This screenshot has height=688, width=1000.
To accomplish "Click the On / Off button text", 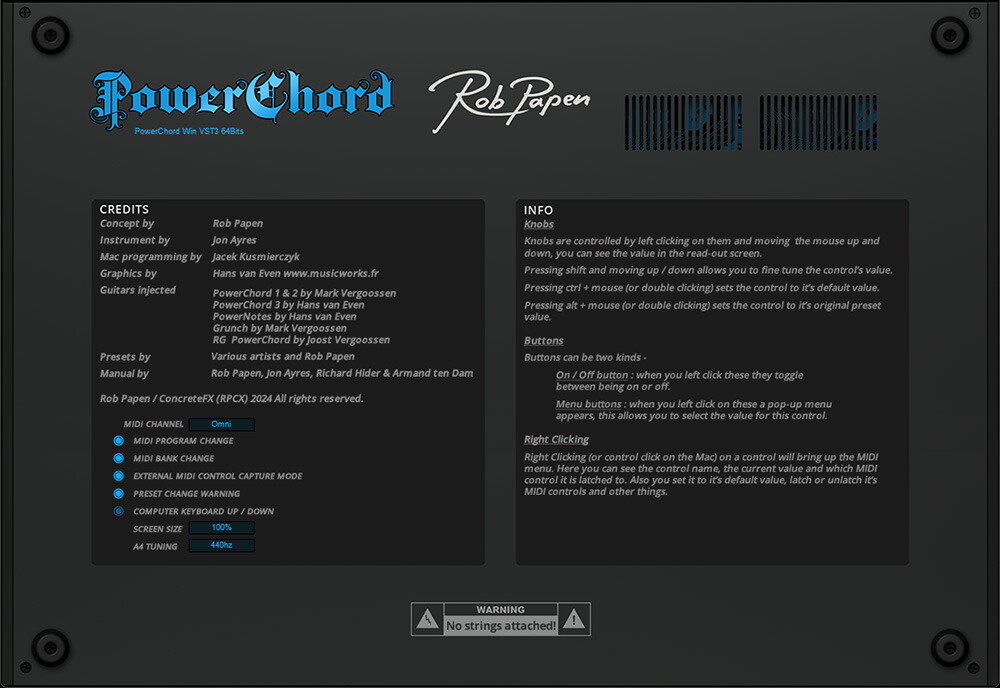I will coord(592,375).
